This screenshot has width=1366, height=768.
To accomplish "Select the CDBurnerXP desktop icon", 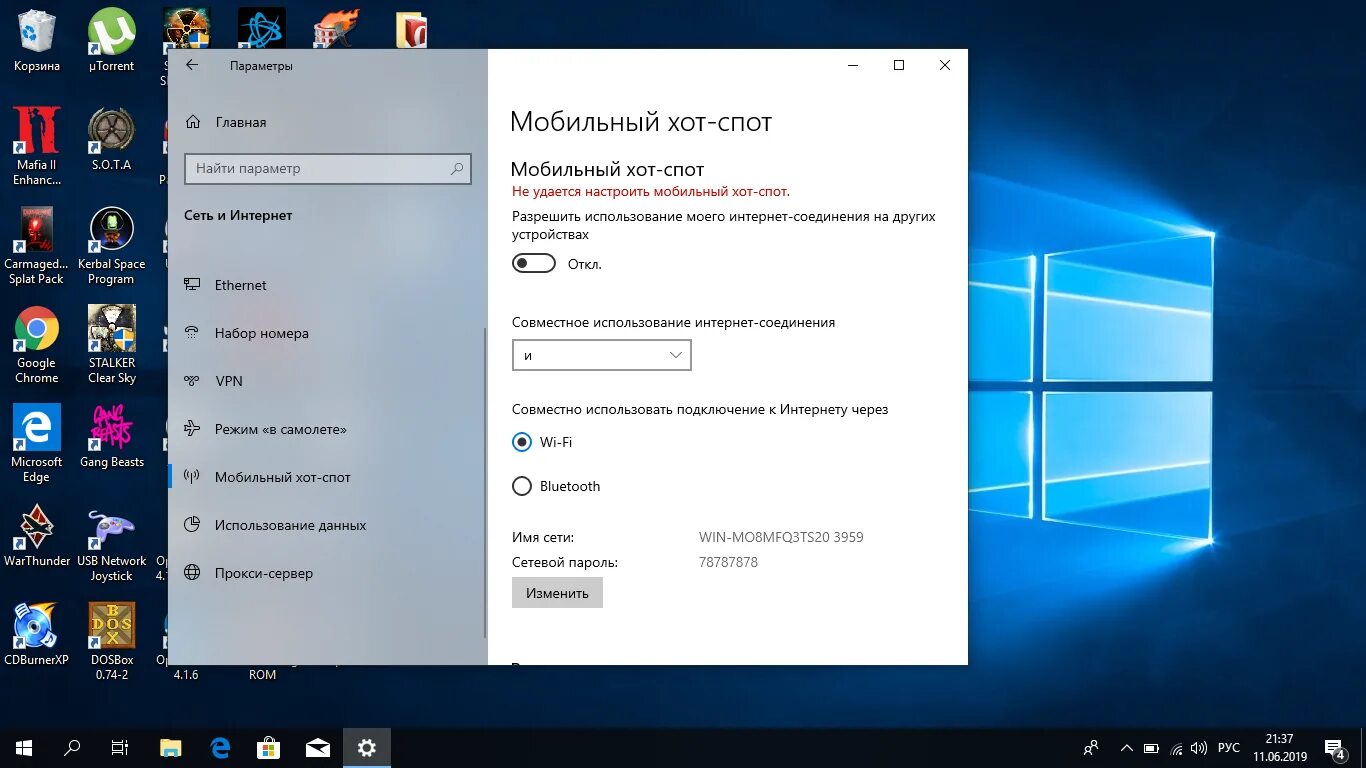I will (x=37, y=635).
